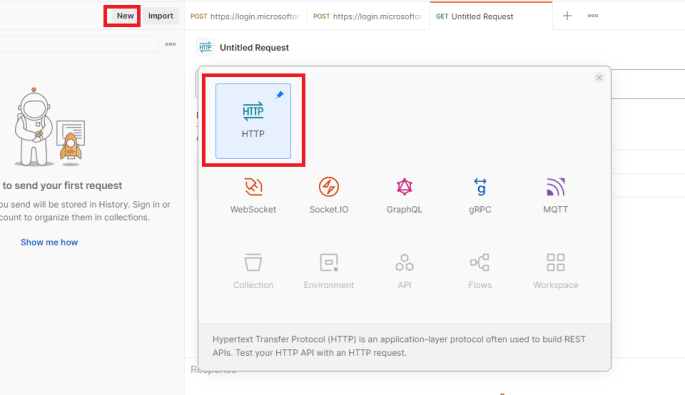Open tab options ellipsis menu
This screenshot has width=685, height=395.
click(x=593, y=16)
